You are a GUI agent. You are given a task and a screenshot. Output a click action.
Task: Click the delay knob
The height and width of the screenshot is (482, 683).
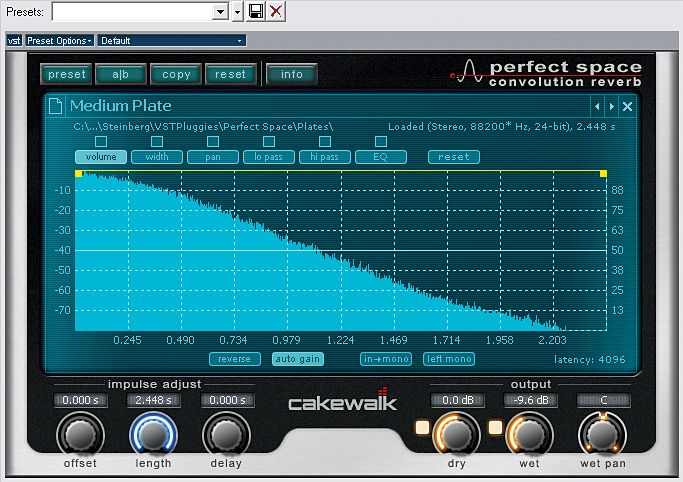click(226, 435)
